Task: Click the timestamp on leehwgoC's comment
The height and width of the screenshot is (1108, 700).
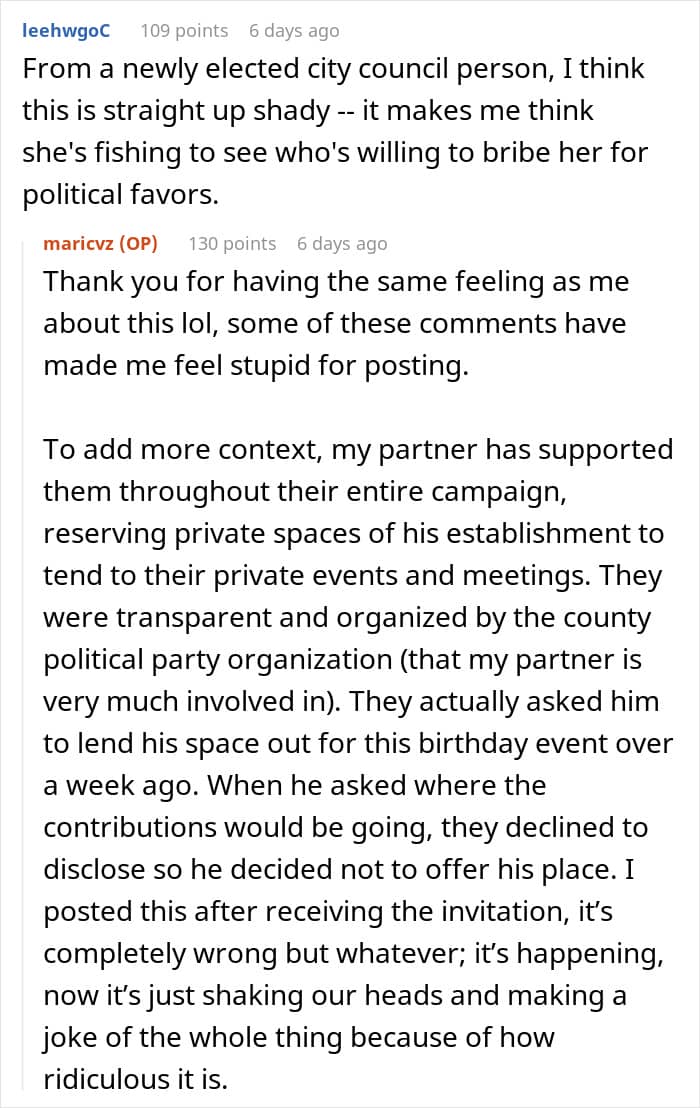Action: (294, 31)
